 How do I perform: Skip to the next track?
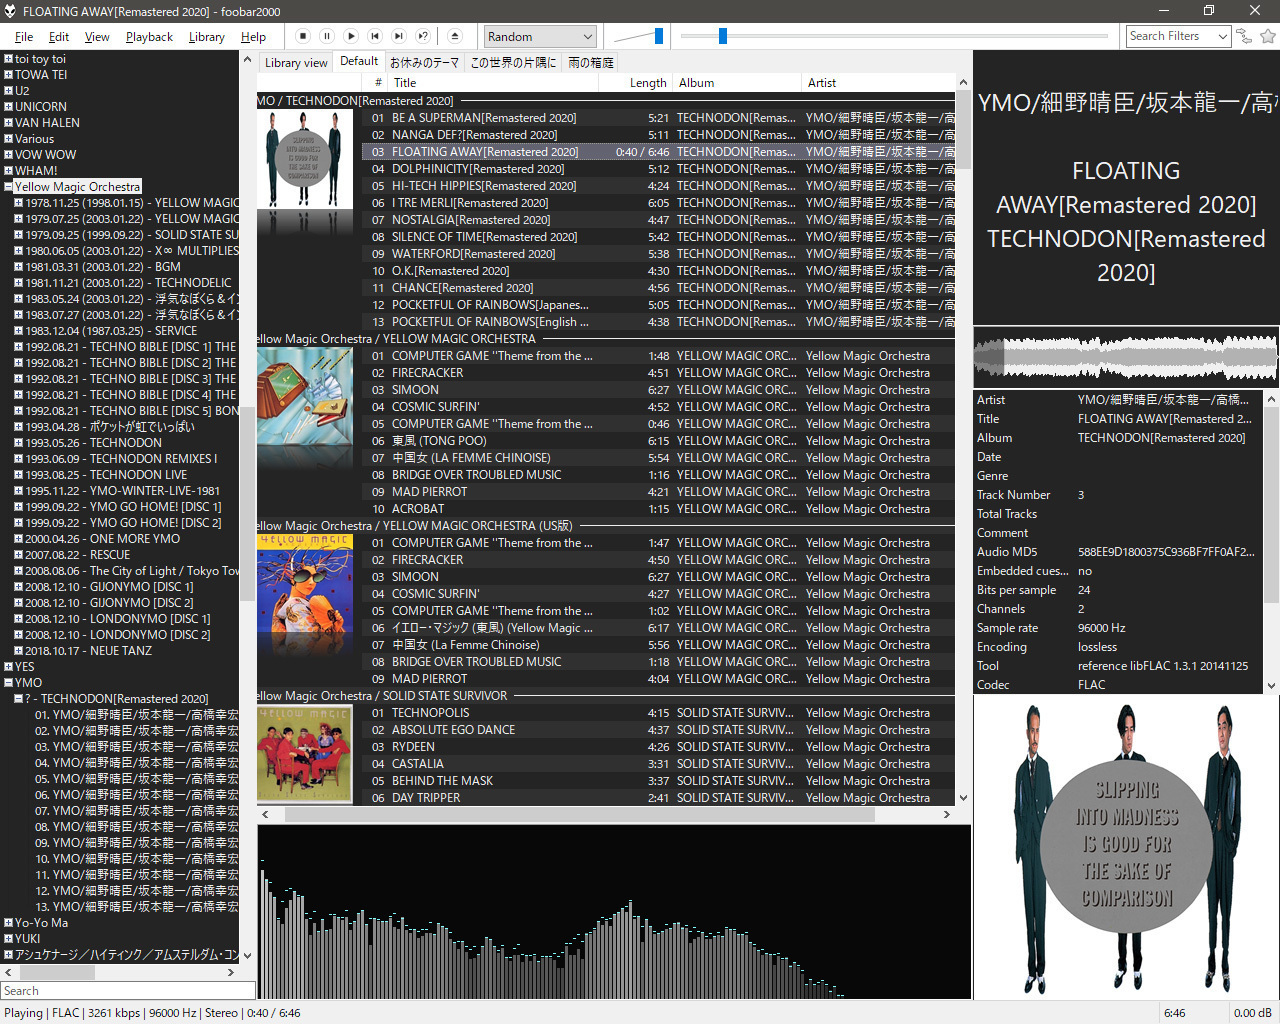click(x=399, y=36)
